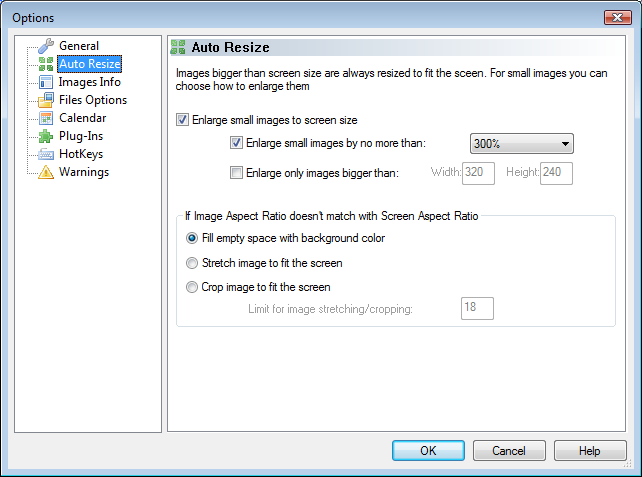Open the Plug-Ins section
This screenshot has width=642, height=477.
[81, 136]
